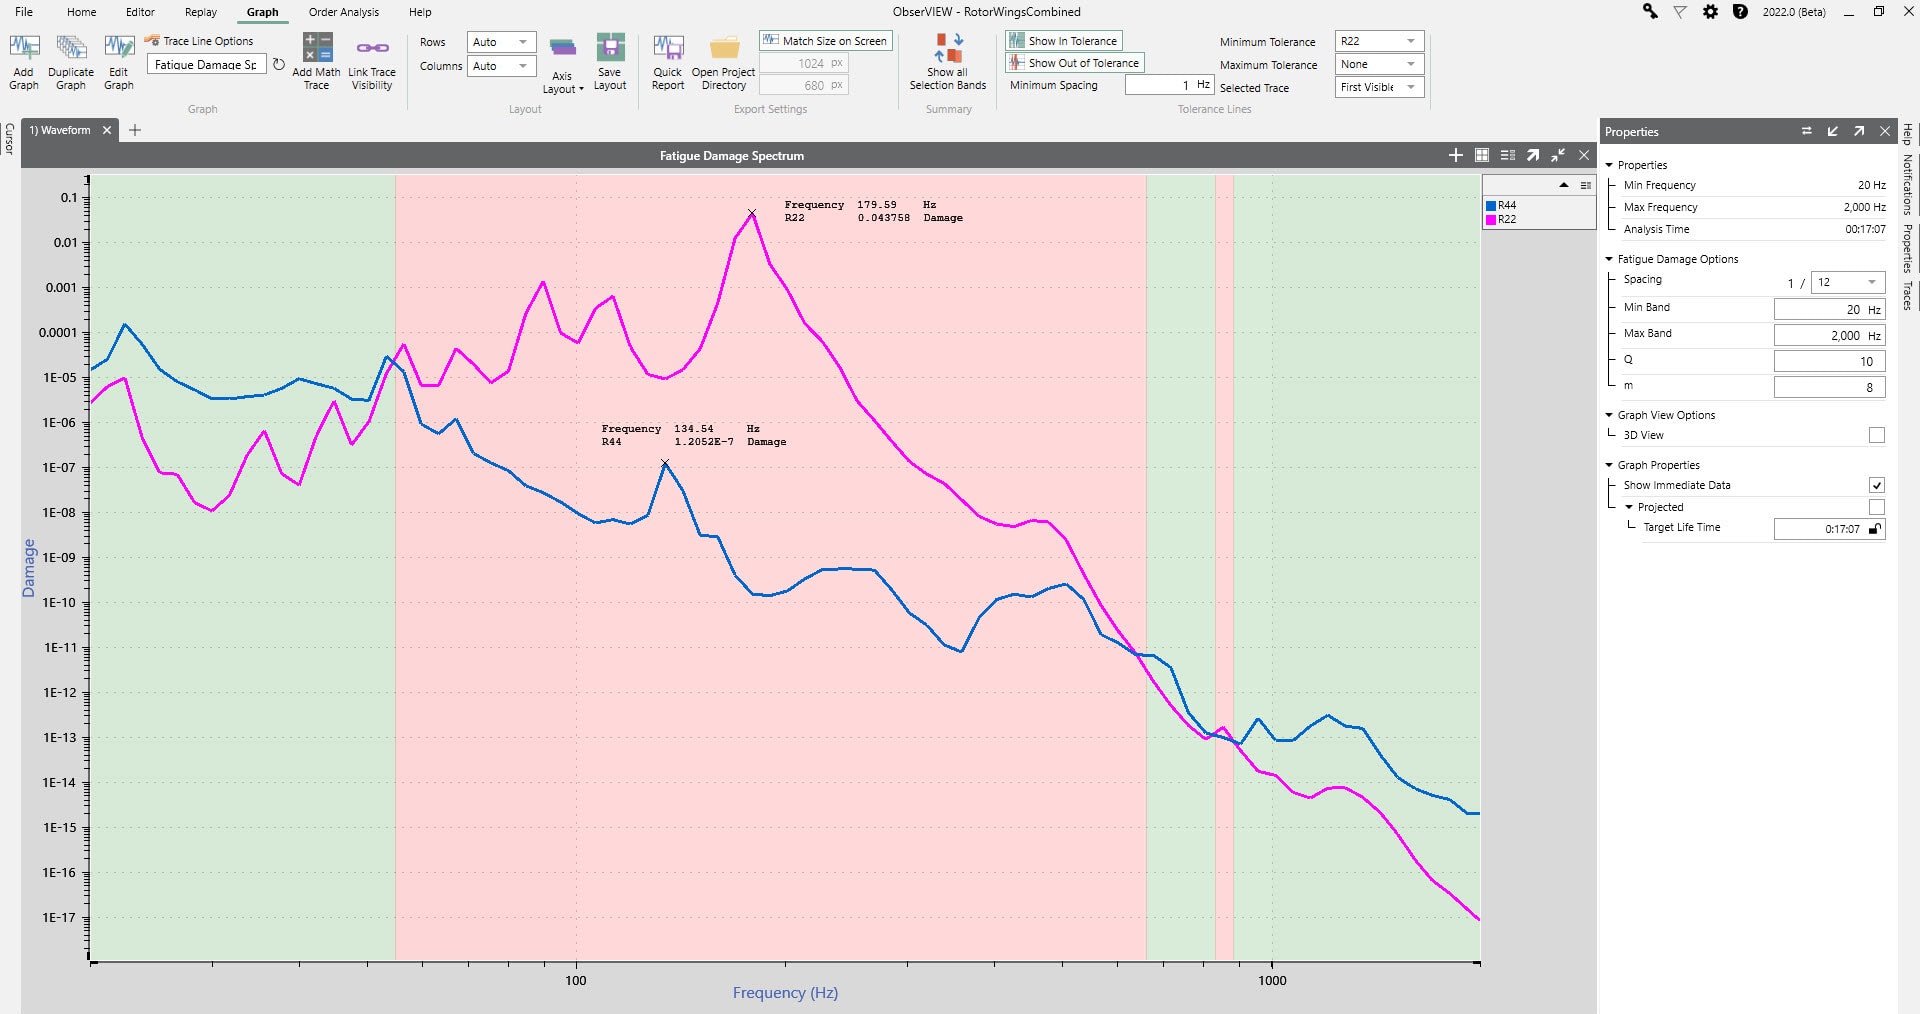Open Minimum Tolerance R22 dropdown

[1379, 41]
